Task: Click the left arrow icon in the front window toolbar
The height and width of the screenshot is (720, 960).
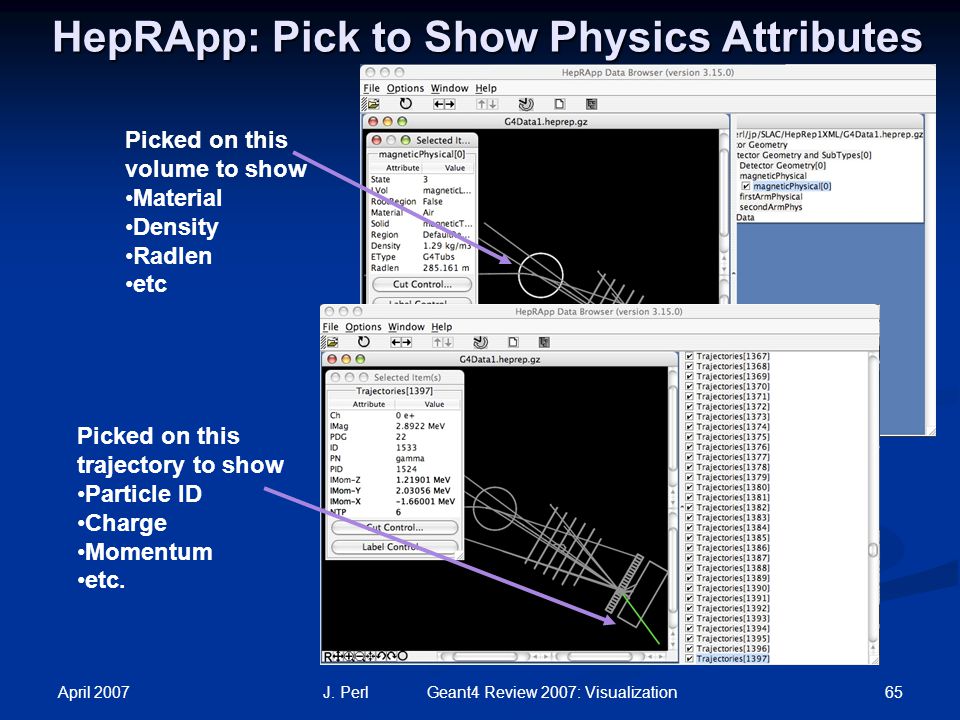Action: coord(396,342)
